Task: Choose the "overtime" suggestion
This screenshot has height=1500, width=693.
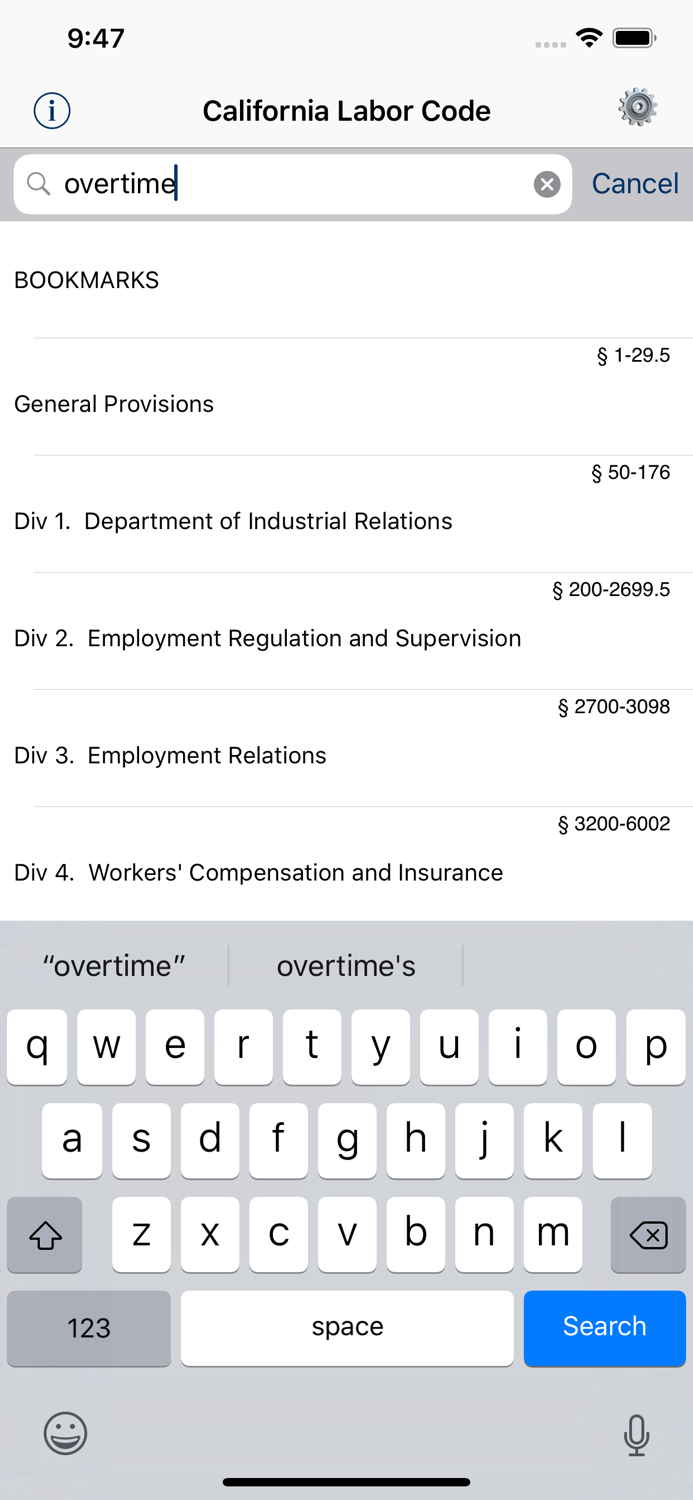Action: point(113,965)
